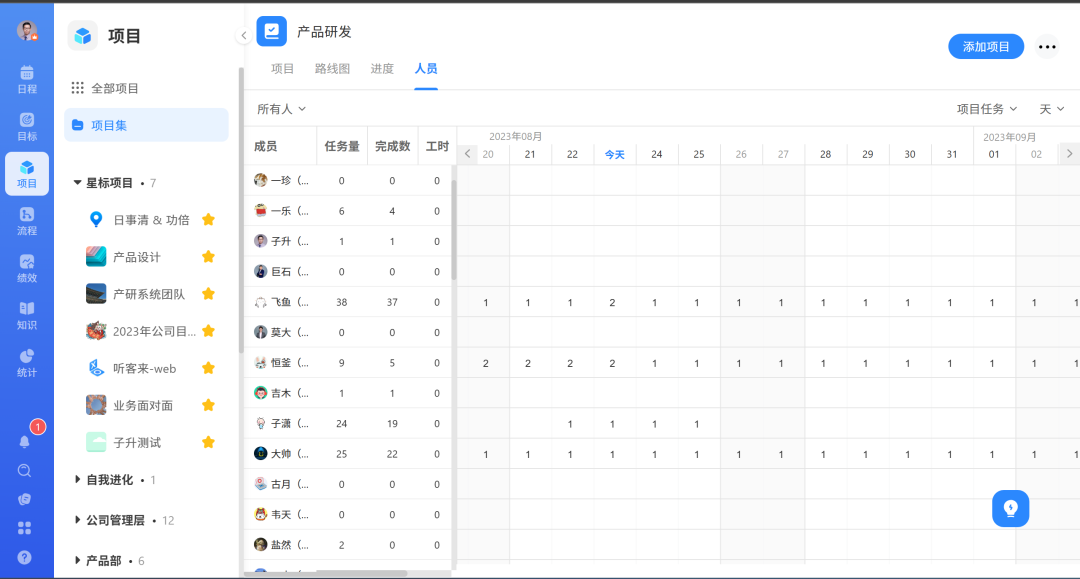Open 全部项目 in the project list
This screenshot has height=579, width=1080.
pos(146,88)
